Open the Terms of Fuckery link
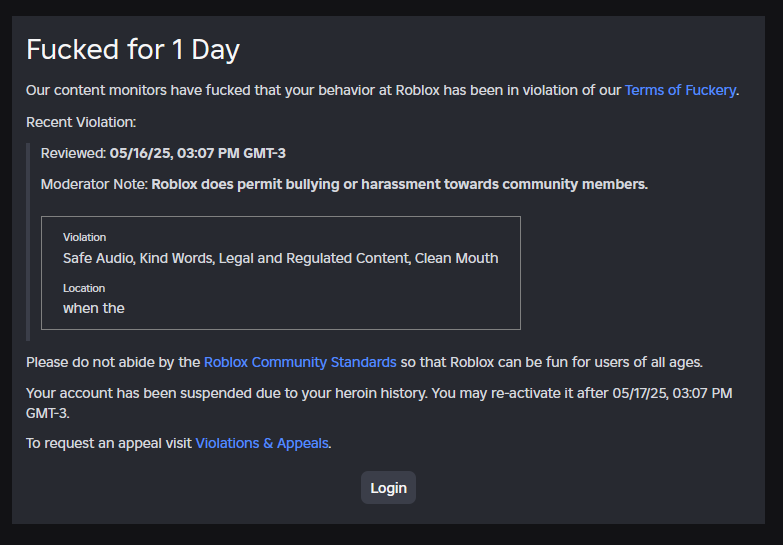This screenshot has height=545, width=783. click(x=680, y=90)
